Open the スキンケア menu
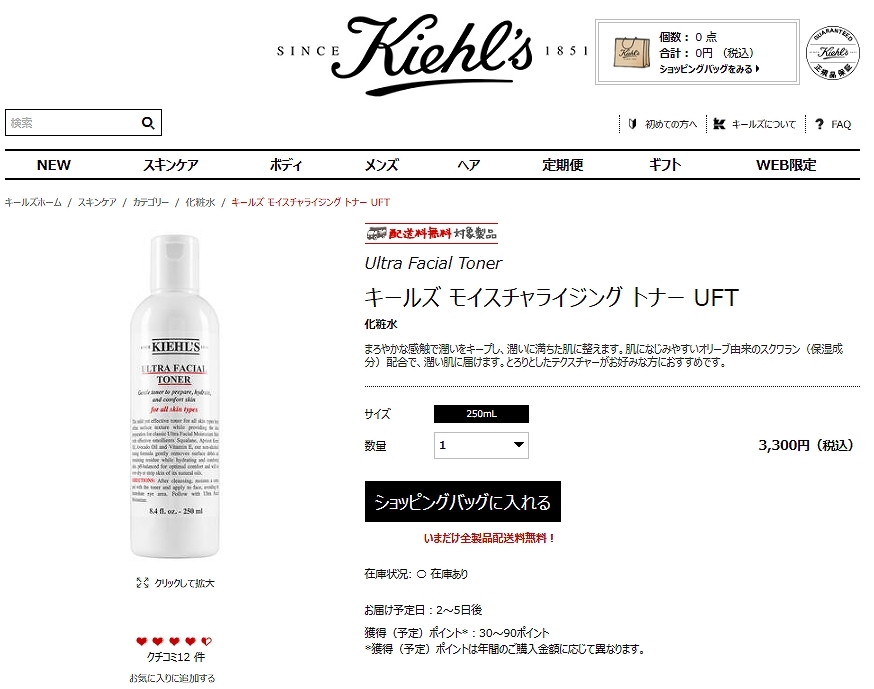This screenshot has height=689, width=874. pyautogui.click(x=171, y=165)
